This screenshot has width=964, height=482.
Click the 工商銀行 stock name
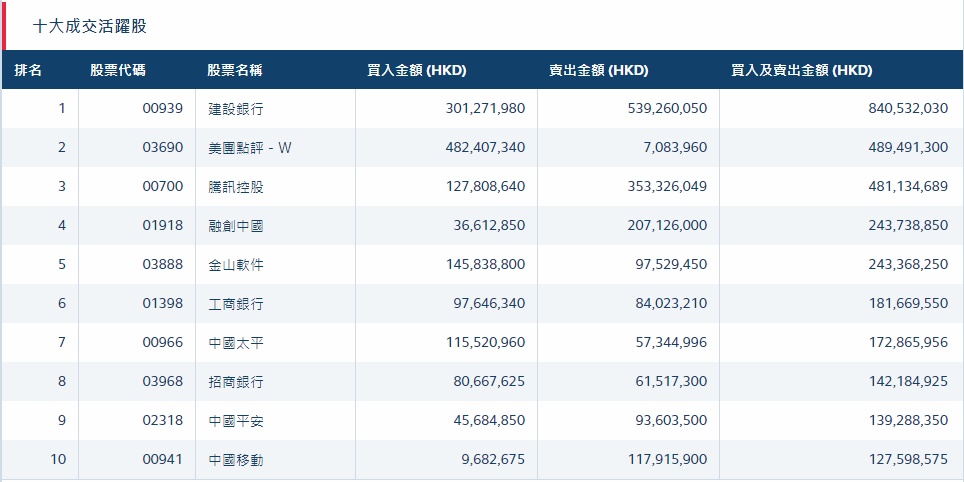tap(236, 304)
